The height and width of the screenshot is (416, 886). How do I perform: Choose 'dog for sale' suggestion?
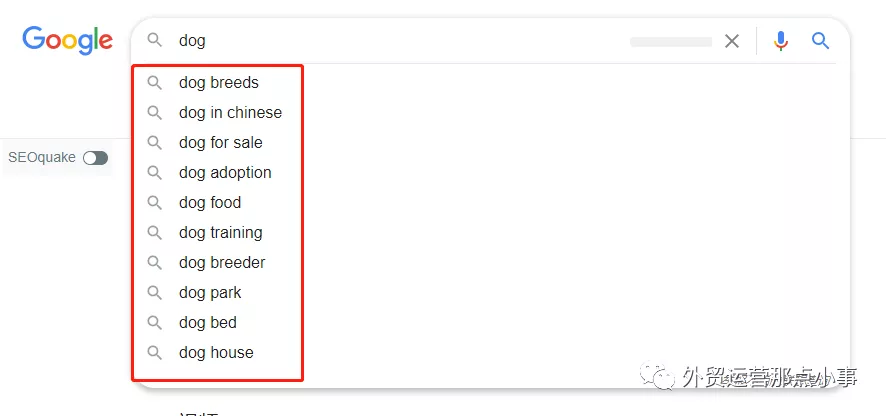[x=221, y=143]
